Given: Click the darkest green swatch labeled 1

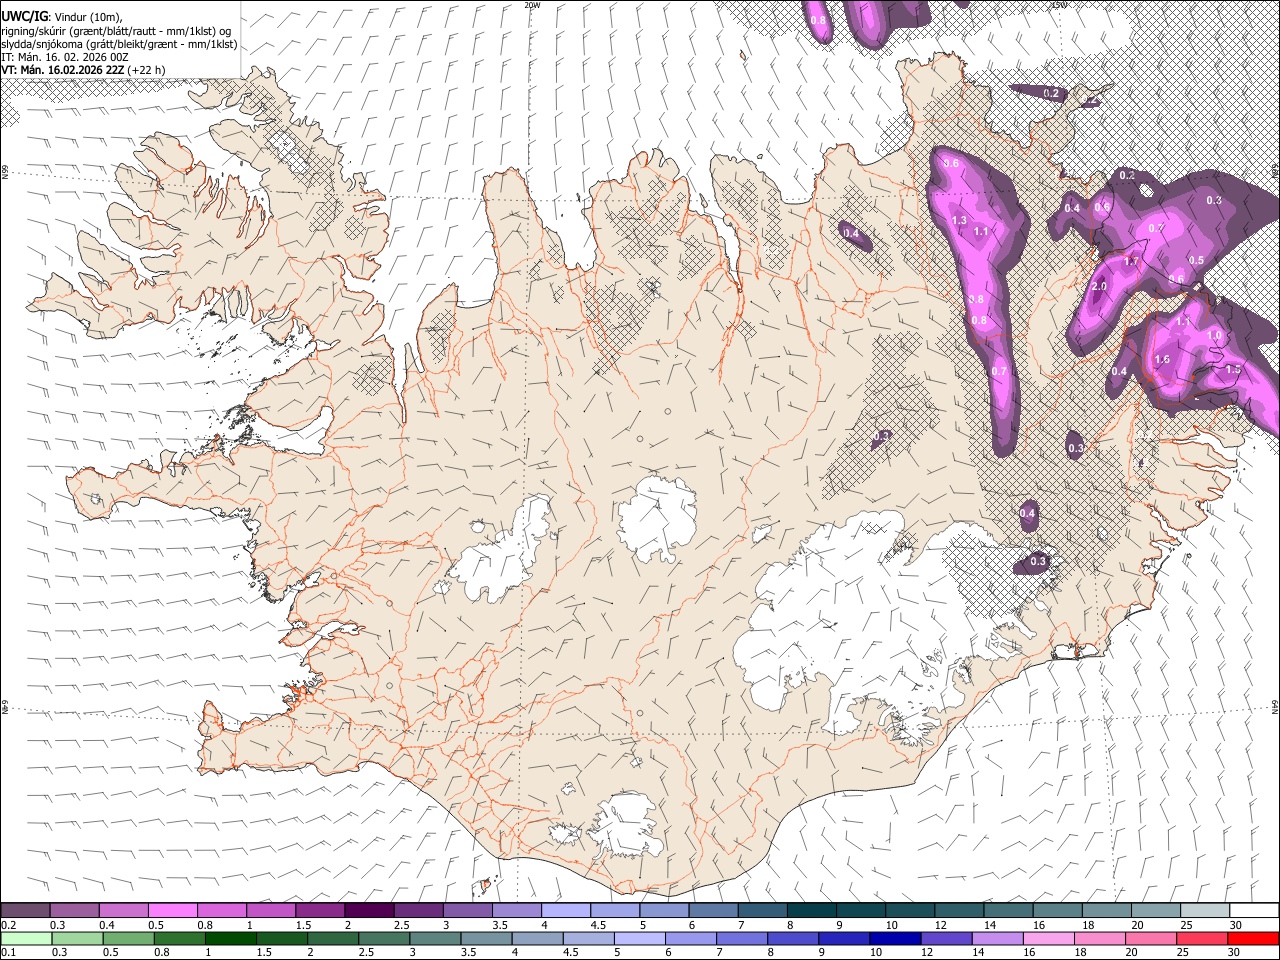Looking at the screenshot, I should pyautogui.click(x=230, y=938).
